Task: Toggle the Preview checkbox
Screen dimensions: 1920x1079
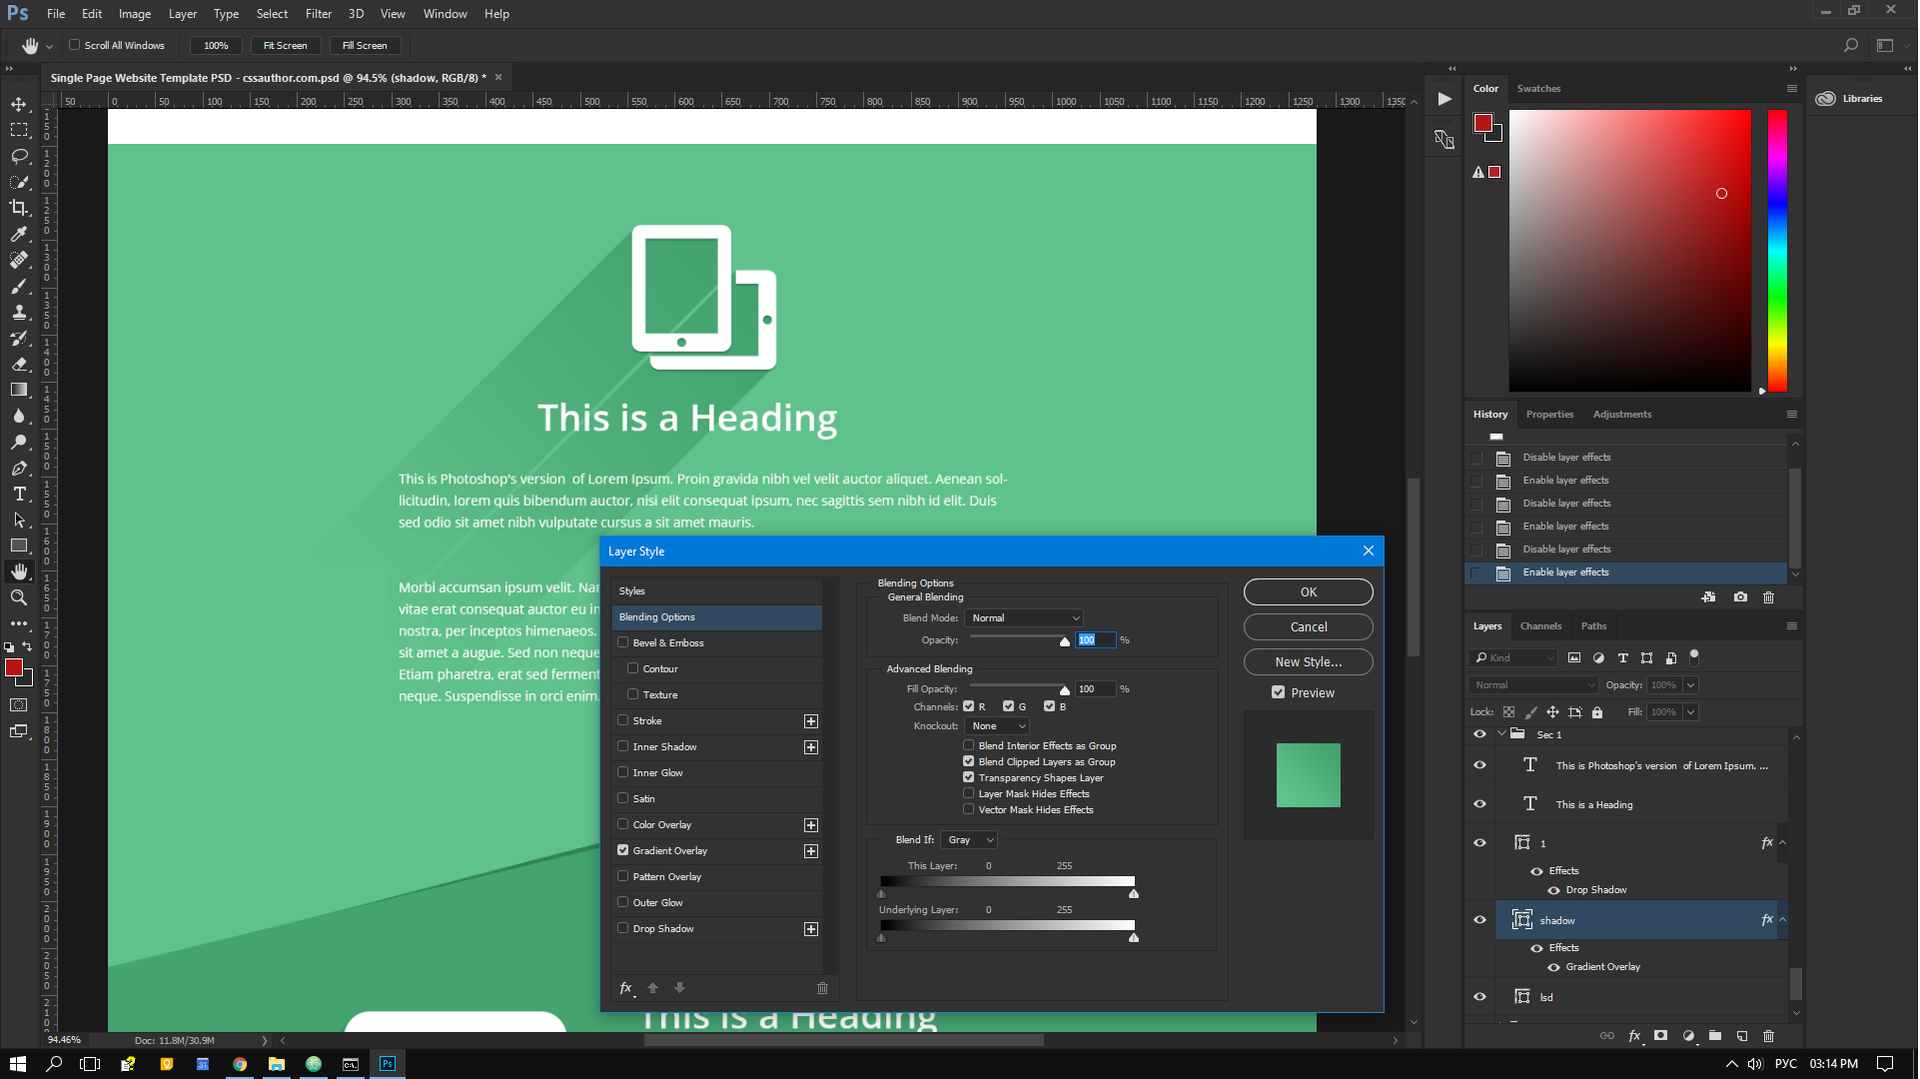Action: pyautogui.click(x=1278, y=692)
